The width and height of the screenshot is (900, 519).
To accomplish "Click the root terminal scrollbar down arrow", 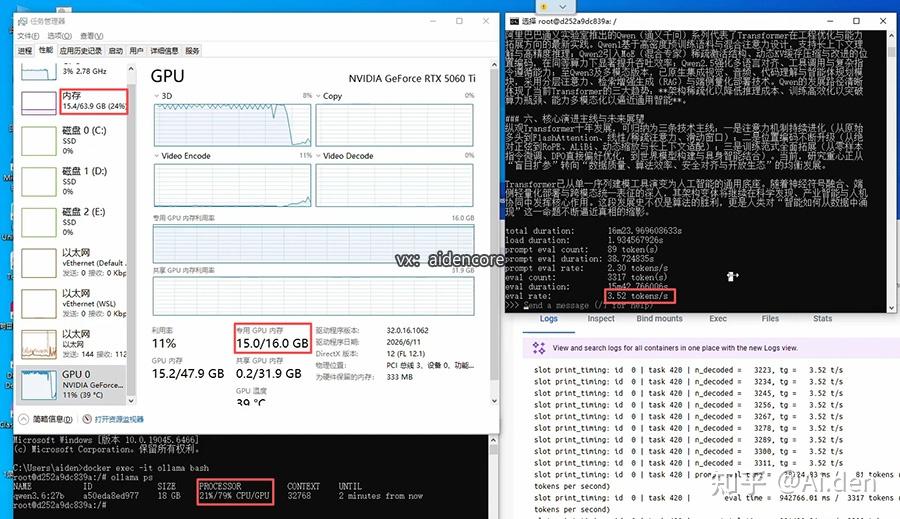I will pos(891,308).
